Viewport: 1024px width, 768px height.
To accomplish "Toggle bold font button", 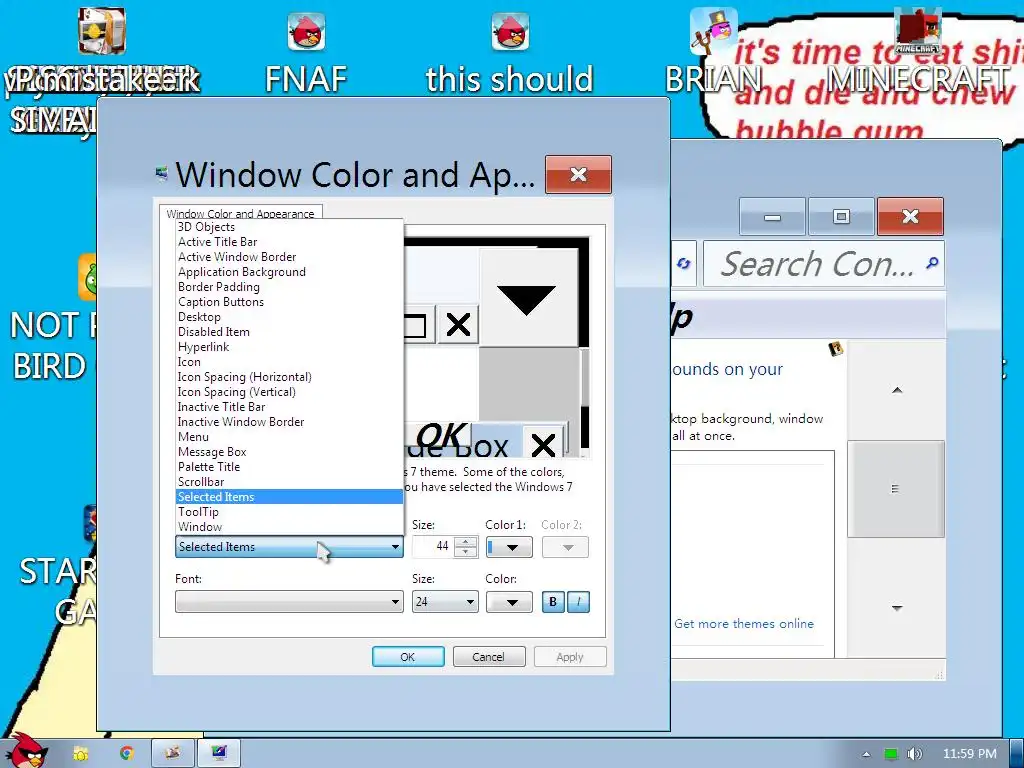I will [x=553, y=601].
